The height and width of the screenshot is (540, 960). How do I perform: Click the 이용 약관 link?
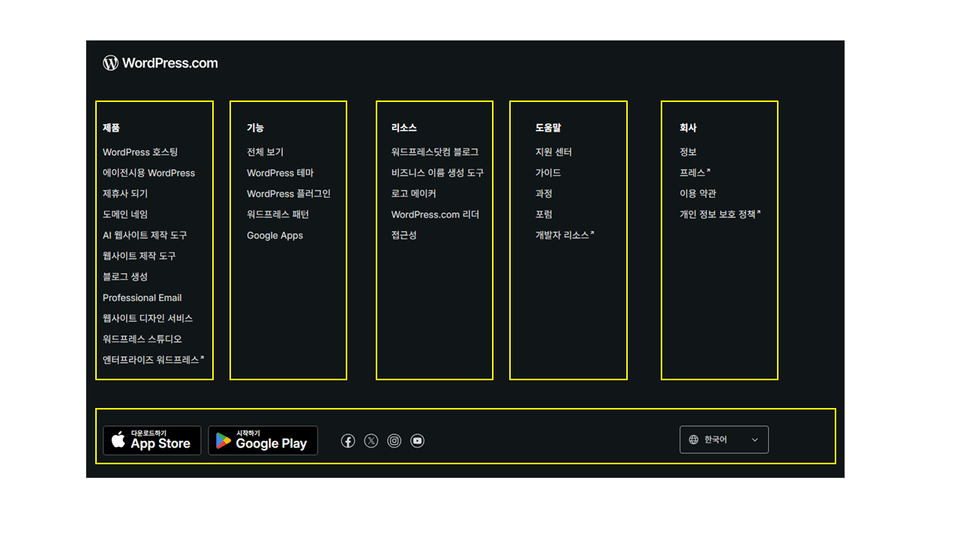click(697, 193)
